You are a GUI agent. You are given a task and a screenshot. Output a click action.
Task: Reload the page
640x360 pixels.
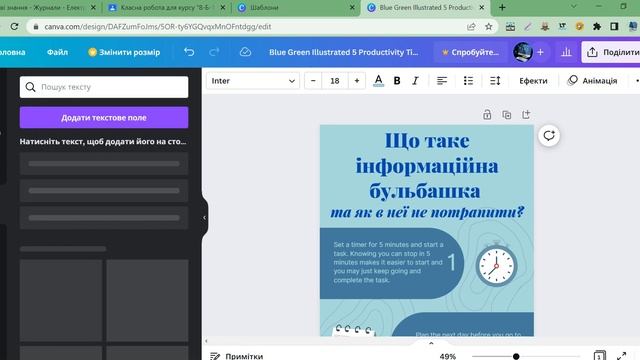pyautogui.click(x=14, y=27)
